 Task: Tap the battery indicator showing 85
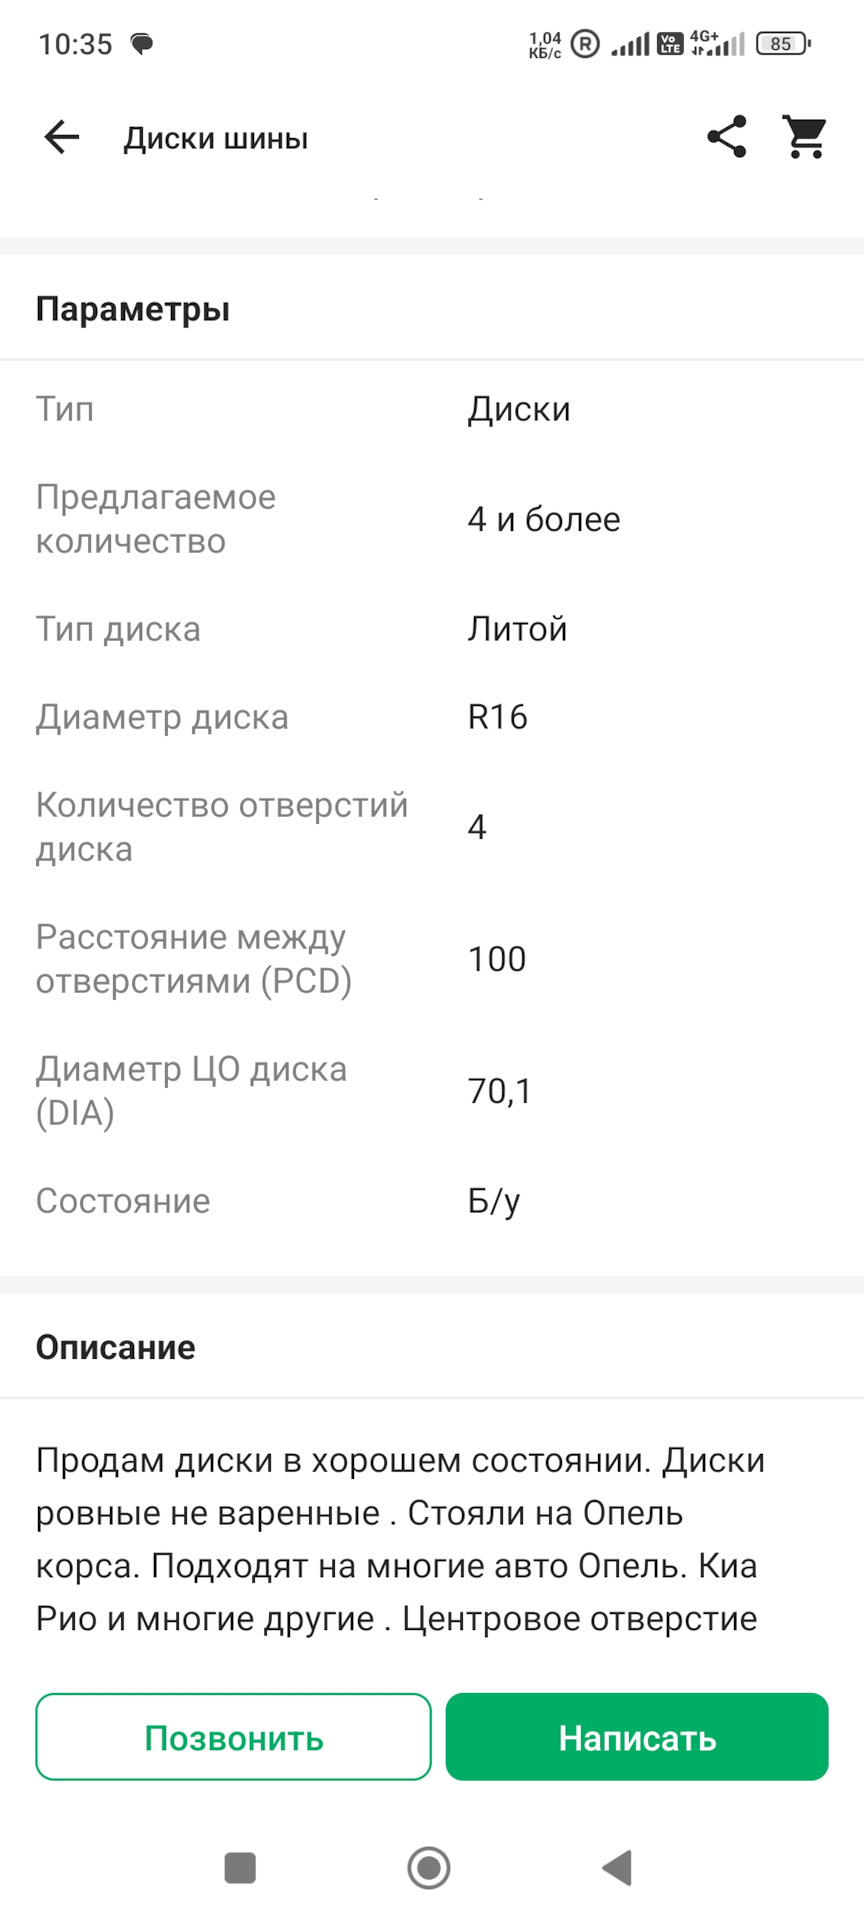point(783,44)
